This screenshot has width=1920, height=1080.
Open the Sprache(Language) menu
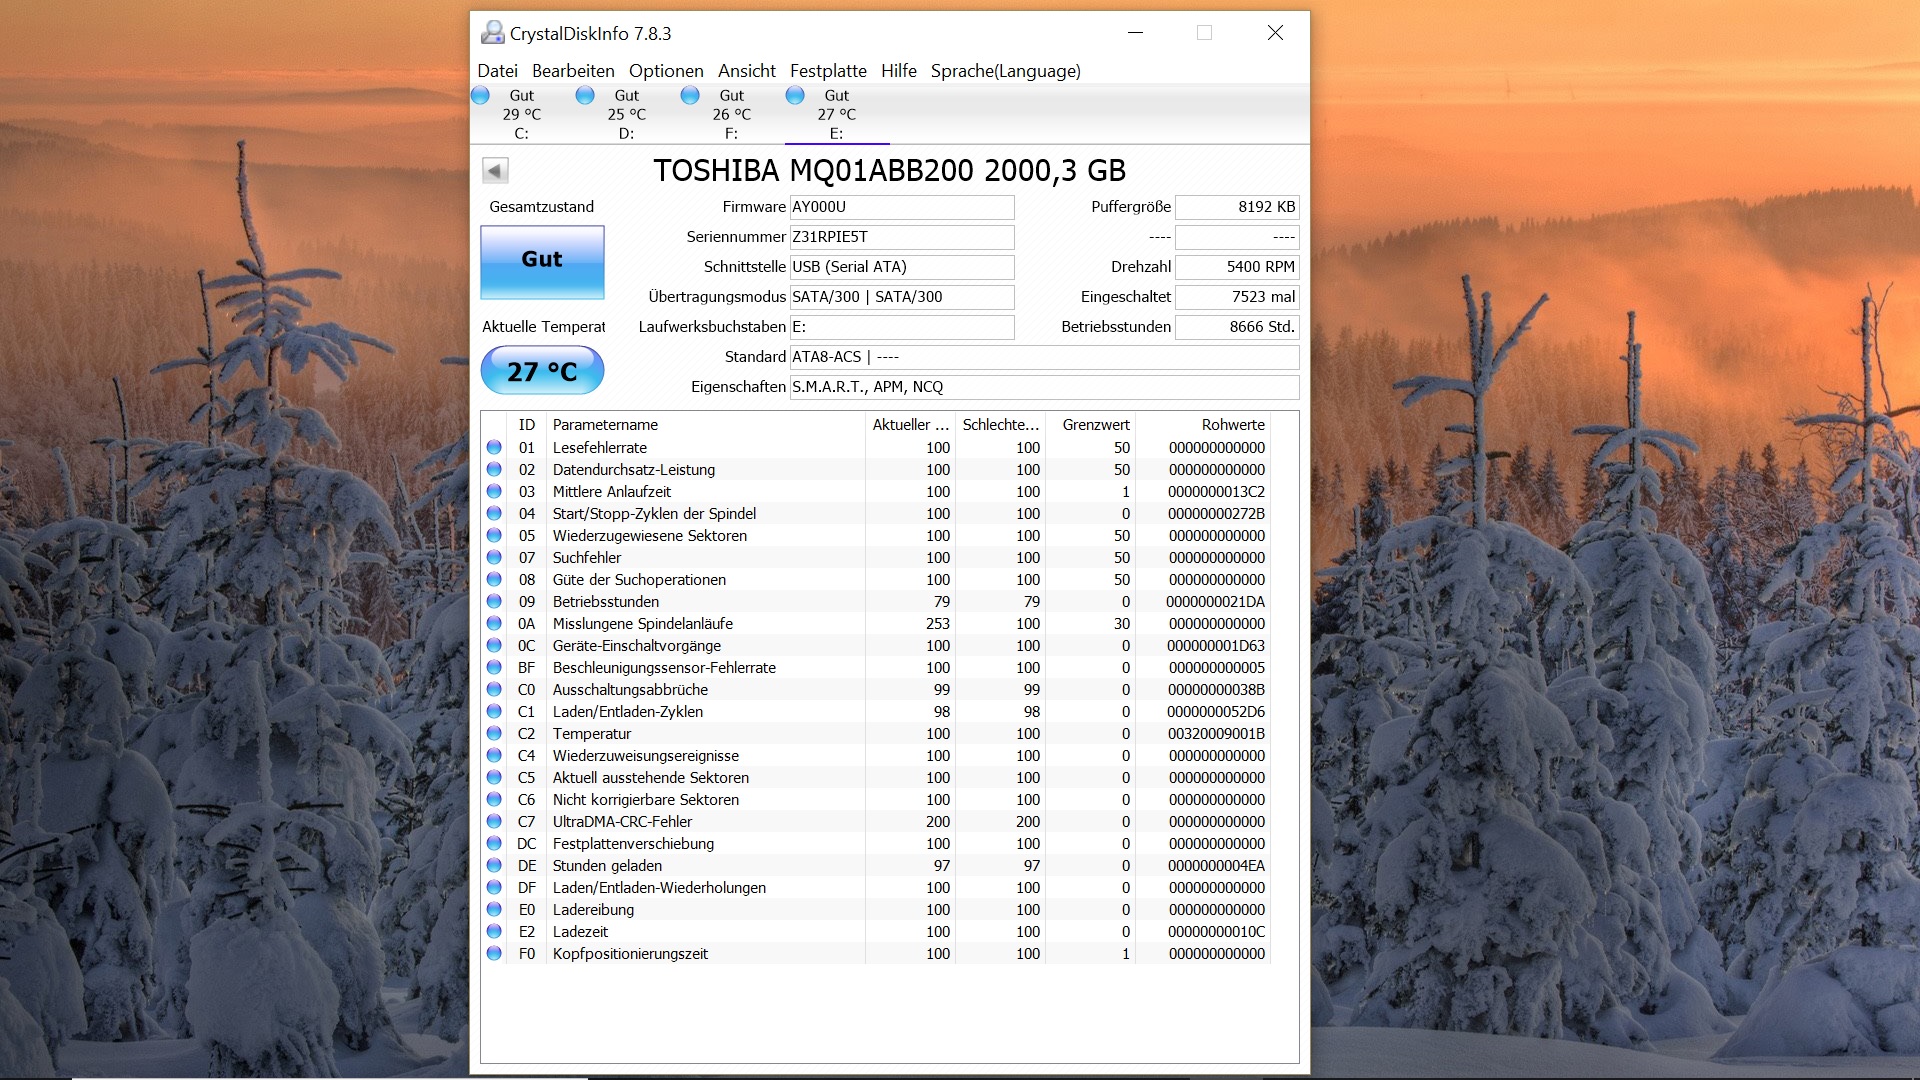pos(1005,71)
